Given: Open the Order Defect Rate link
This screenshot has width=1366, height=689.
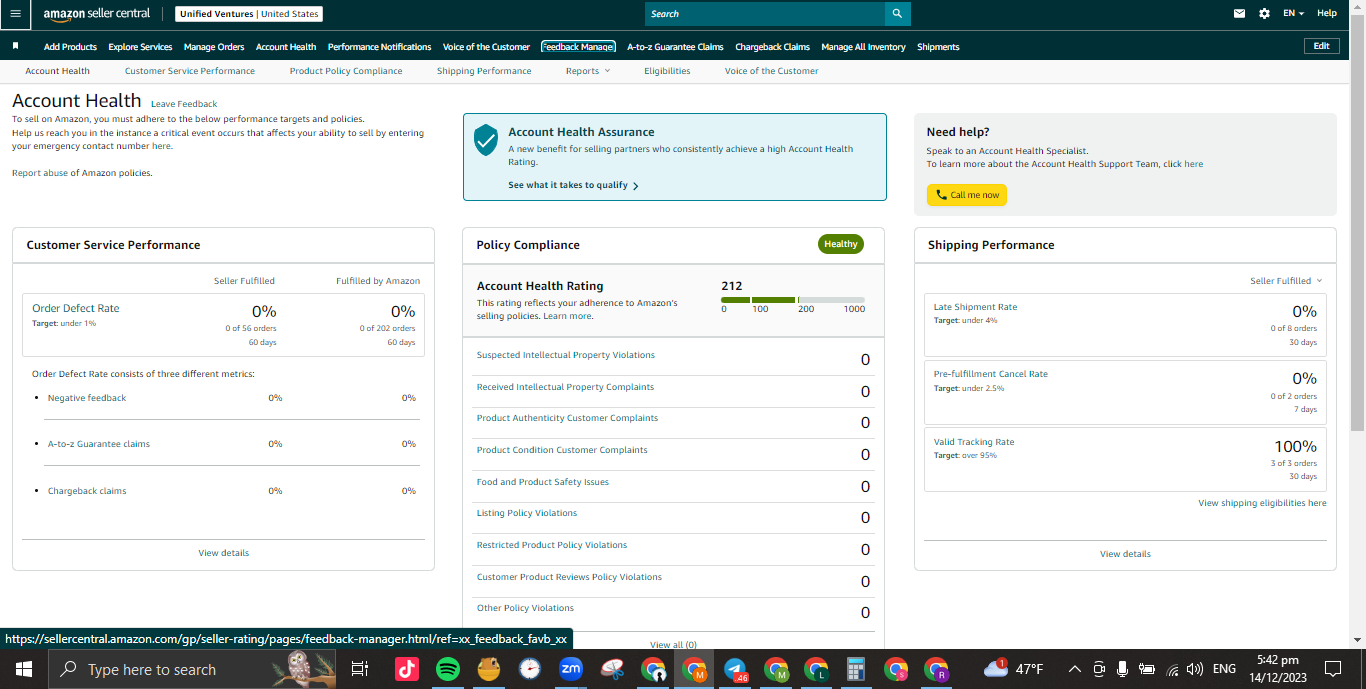Looking at the screenshot, I should coord(76,308).
